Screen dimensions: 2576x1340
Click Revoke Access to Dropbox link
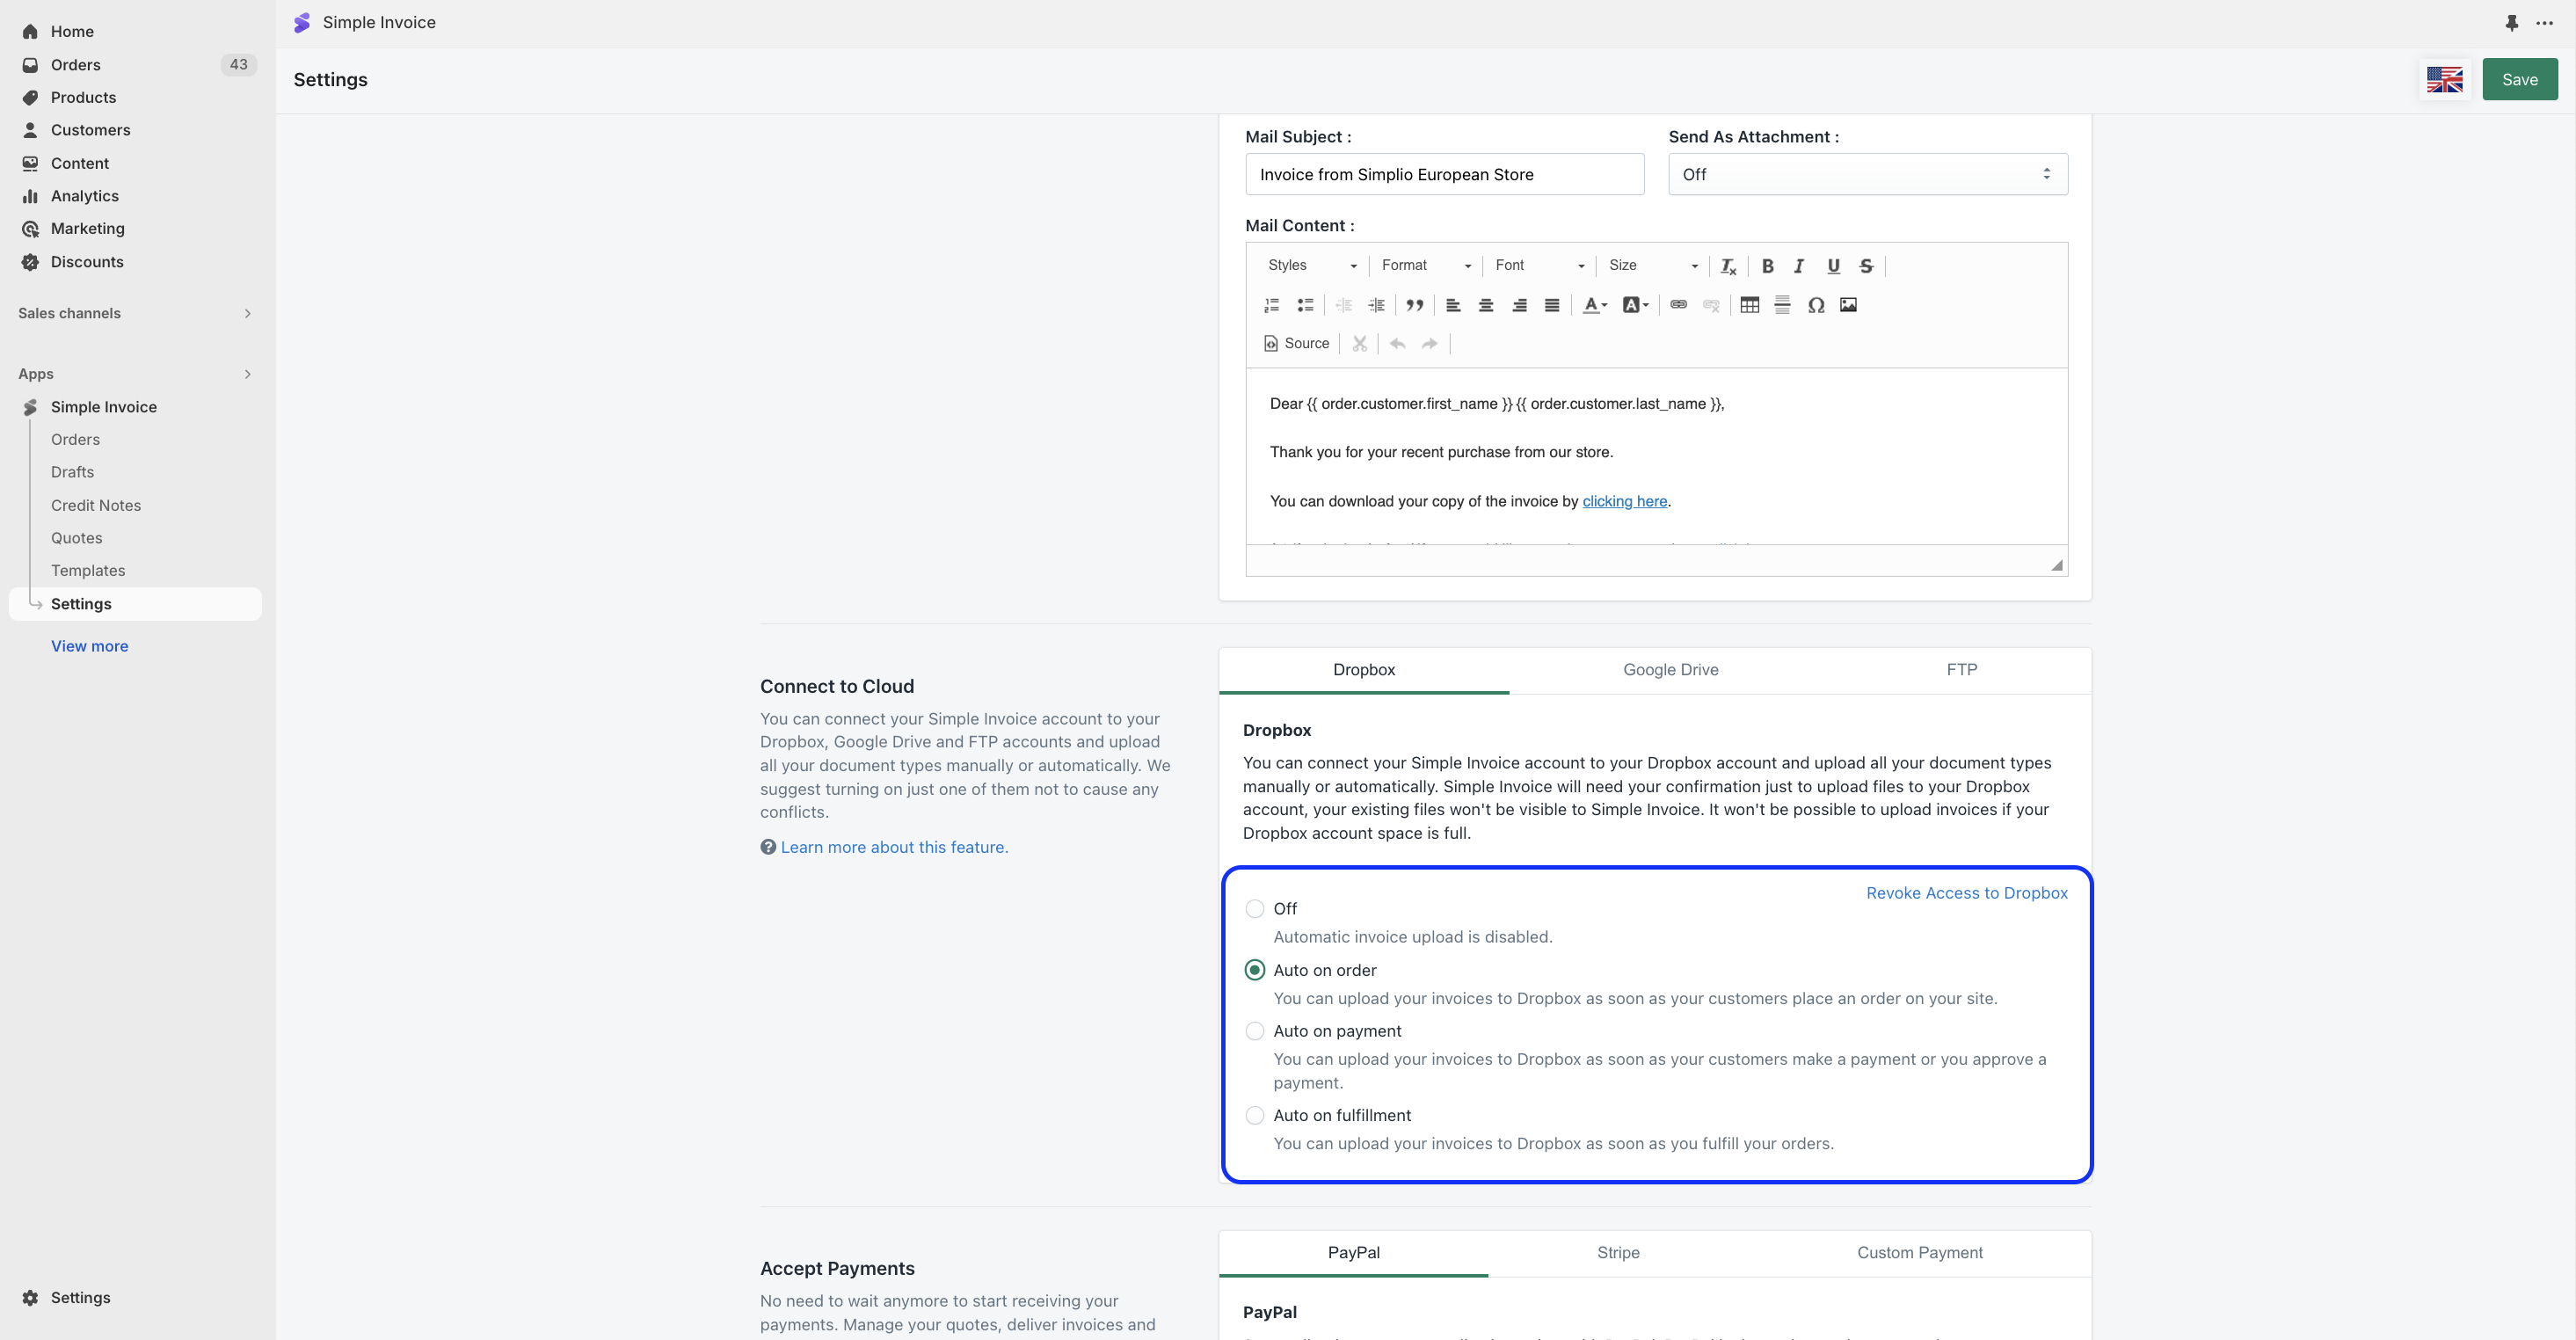(x=1966, y=893)
